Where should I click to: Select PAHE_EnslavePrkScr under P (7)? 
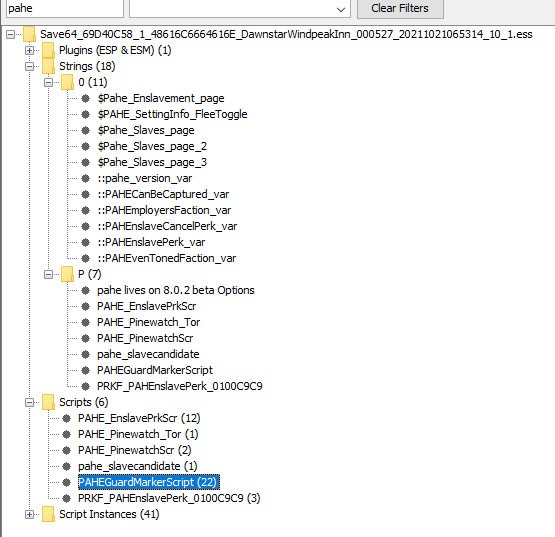[x=146, y=306]
